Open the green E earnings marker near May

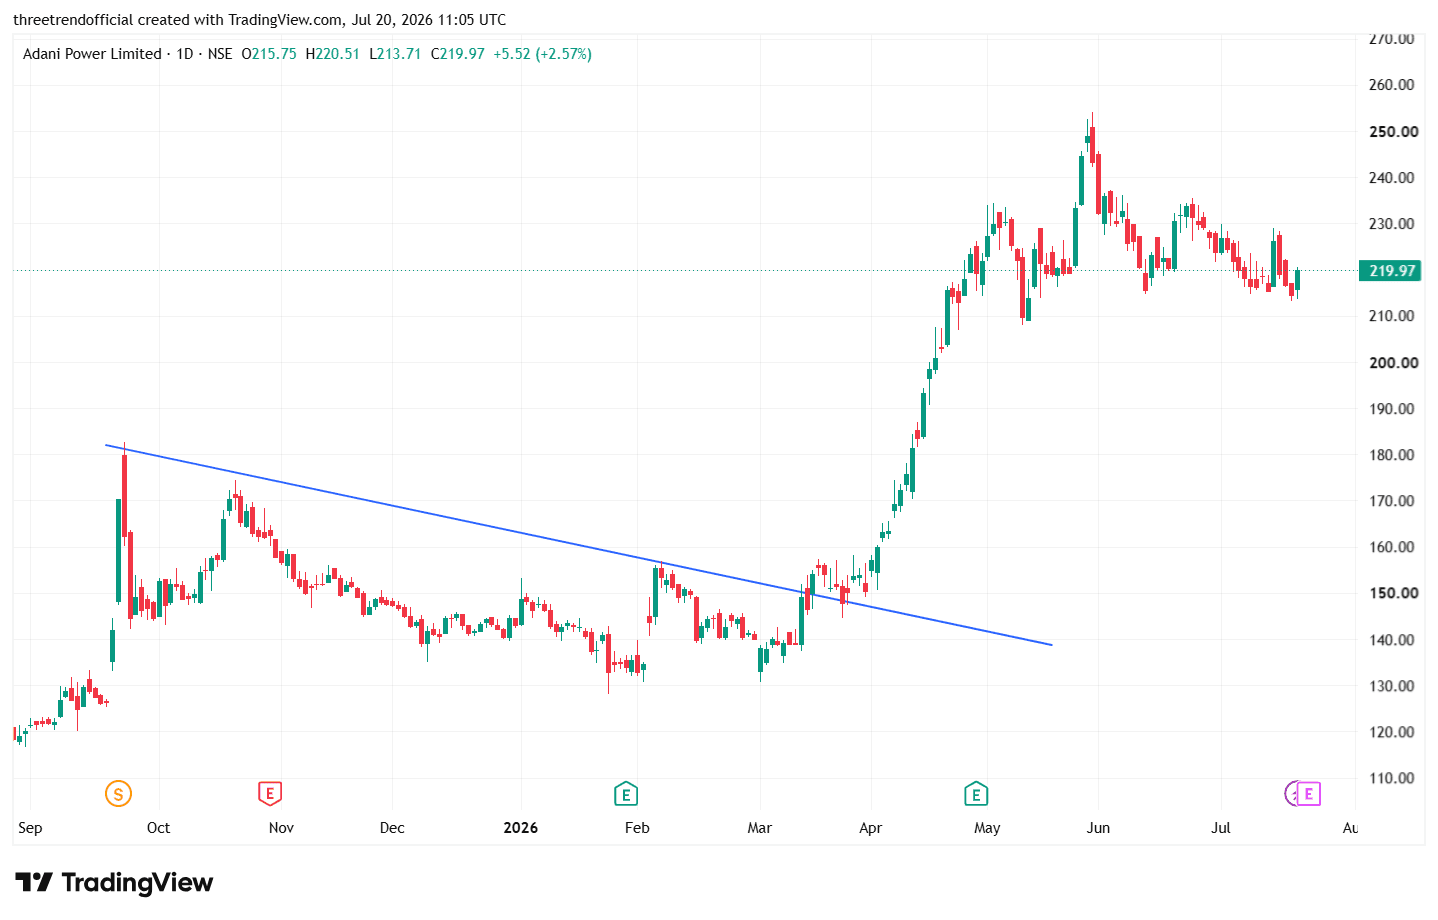975,794
